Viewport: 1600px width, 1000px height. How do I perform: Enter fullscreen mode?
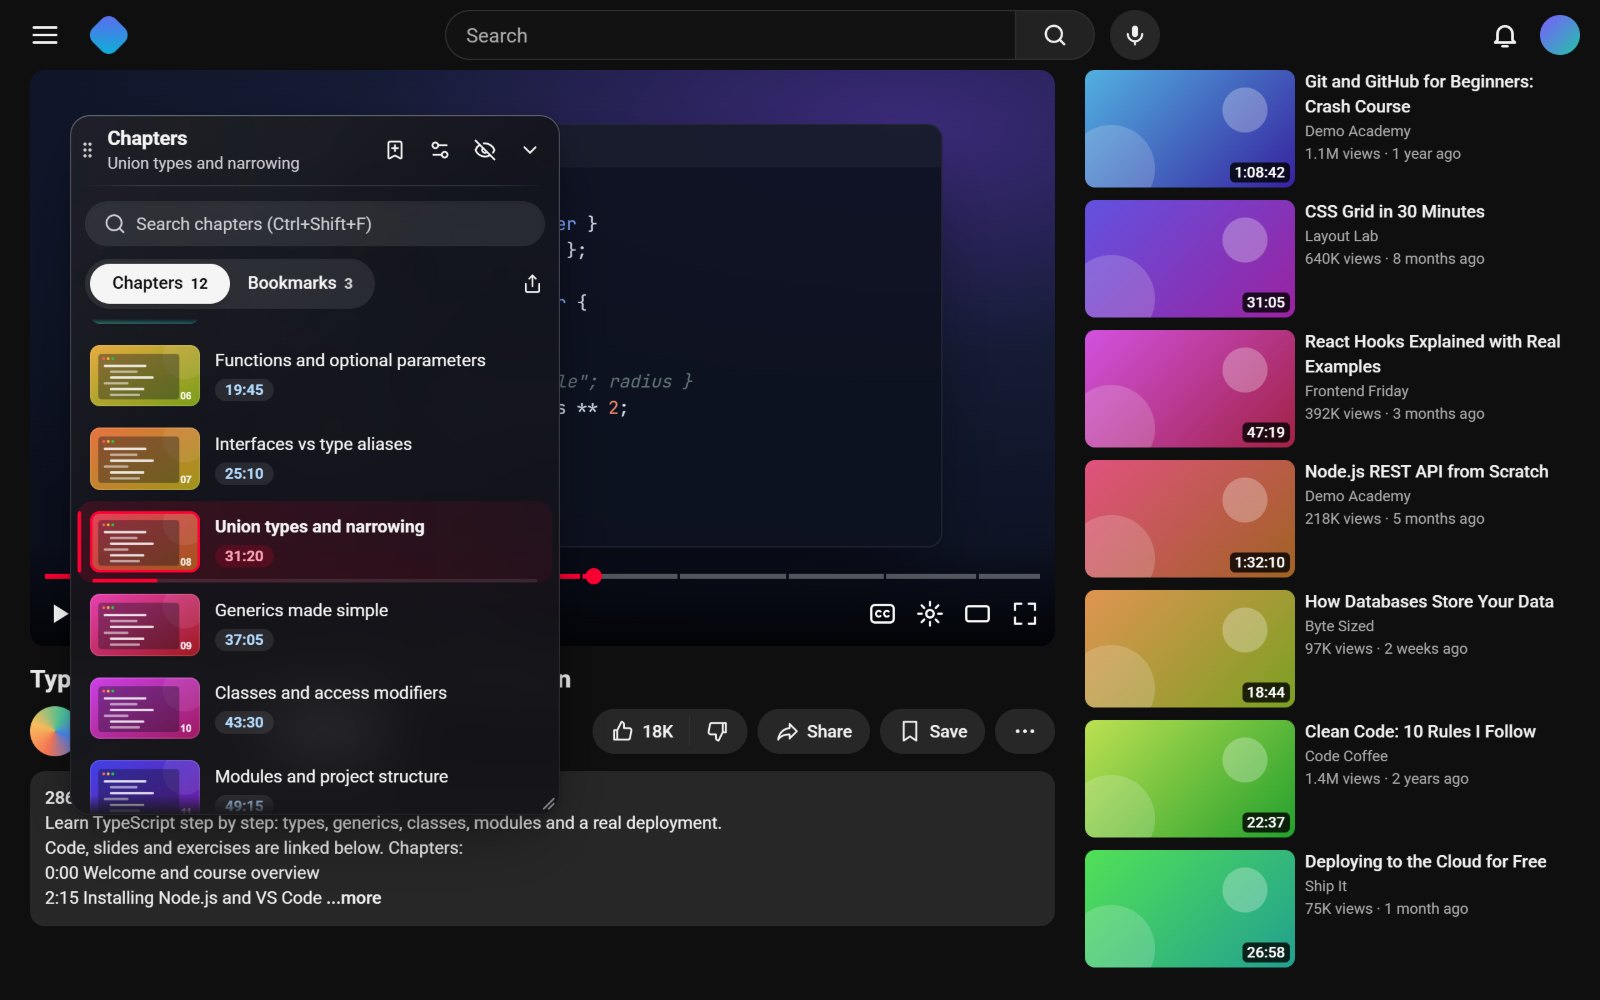tap(1025, 614)
